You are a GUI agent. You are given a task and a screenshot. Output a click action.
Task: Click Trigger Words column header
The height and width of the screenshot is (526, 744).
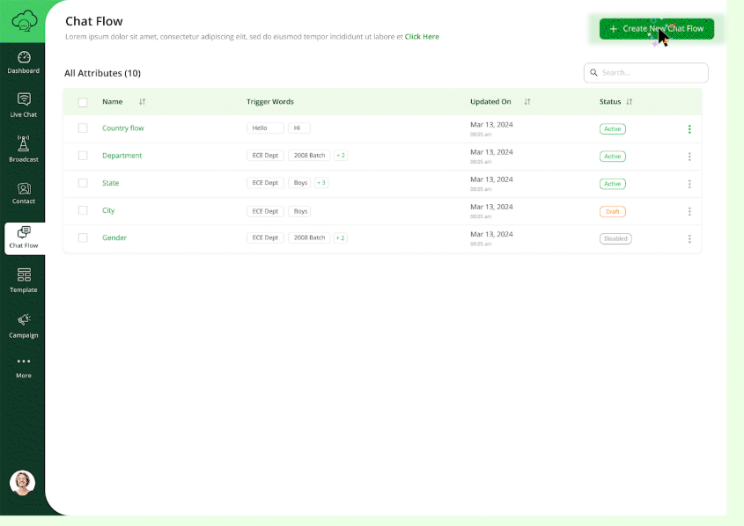(270, 102)
